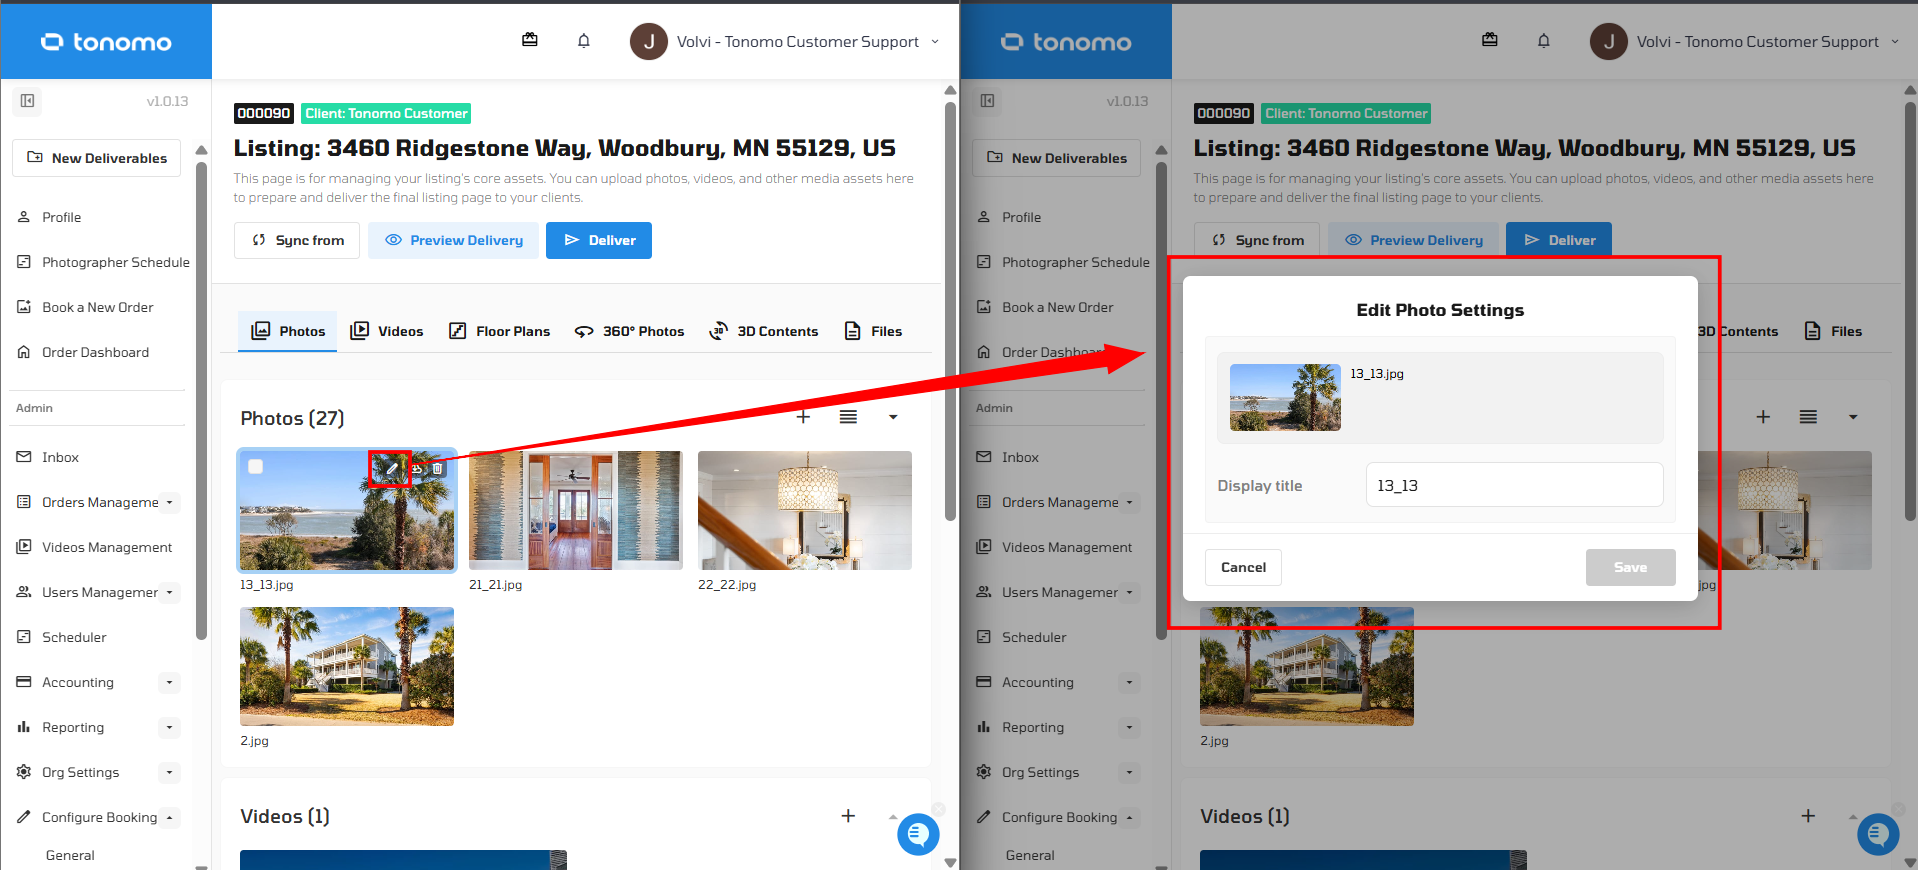Expand the Accounting arrow in left sidebar
Image resolution: width=1918 pixels, height=870 pixels.
pos(169,682)
